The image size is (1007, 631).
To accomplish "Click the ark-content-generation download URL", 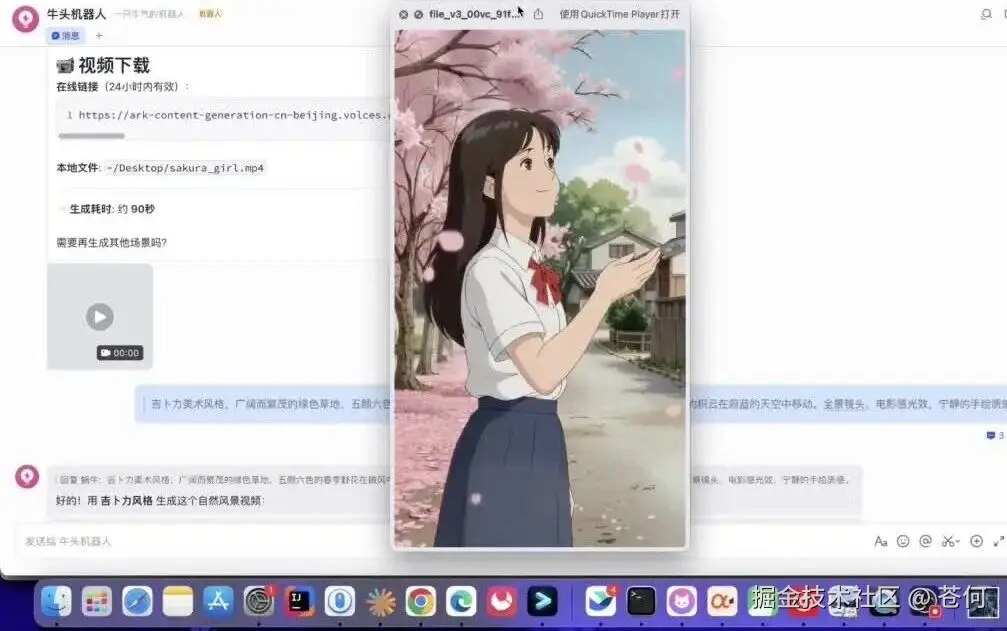I will pos(234,115).
